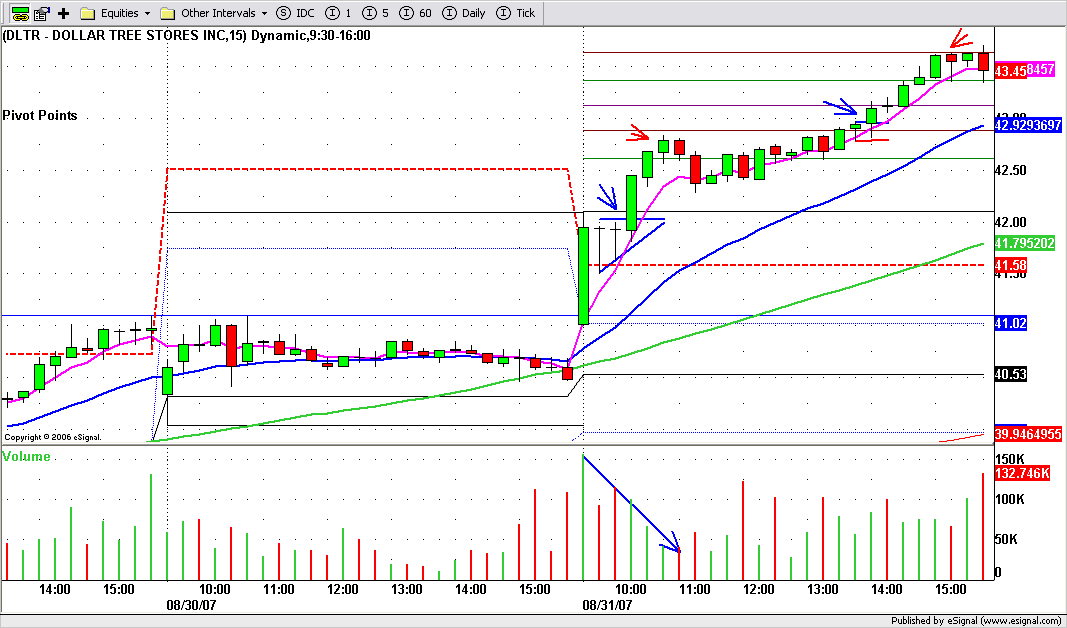Click the Volume study label
Viewport: 1067px width, 628px height.
tap(27, 457)
